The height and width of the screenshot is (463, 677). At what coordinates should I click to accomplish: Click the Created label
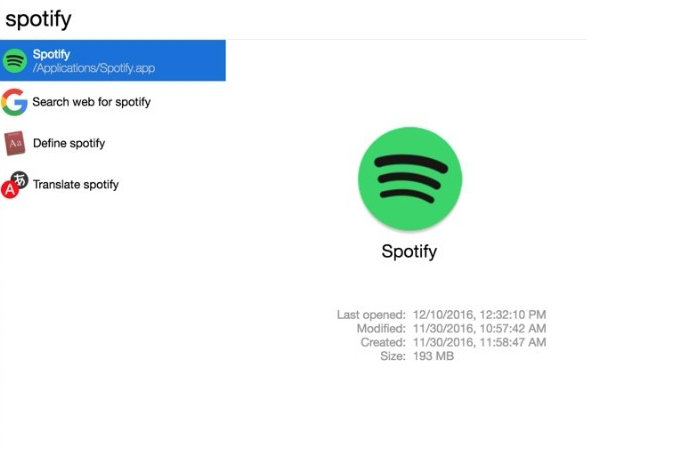click(383, 342)
